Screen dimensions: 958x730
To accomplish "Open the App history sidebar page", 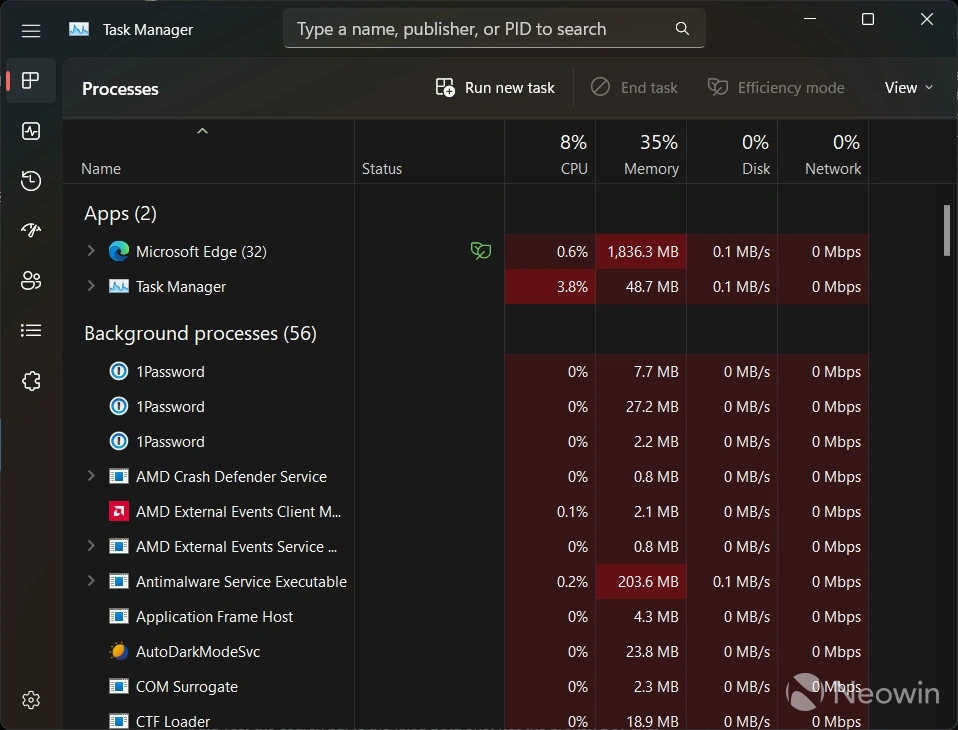I will [31, 181].
